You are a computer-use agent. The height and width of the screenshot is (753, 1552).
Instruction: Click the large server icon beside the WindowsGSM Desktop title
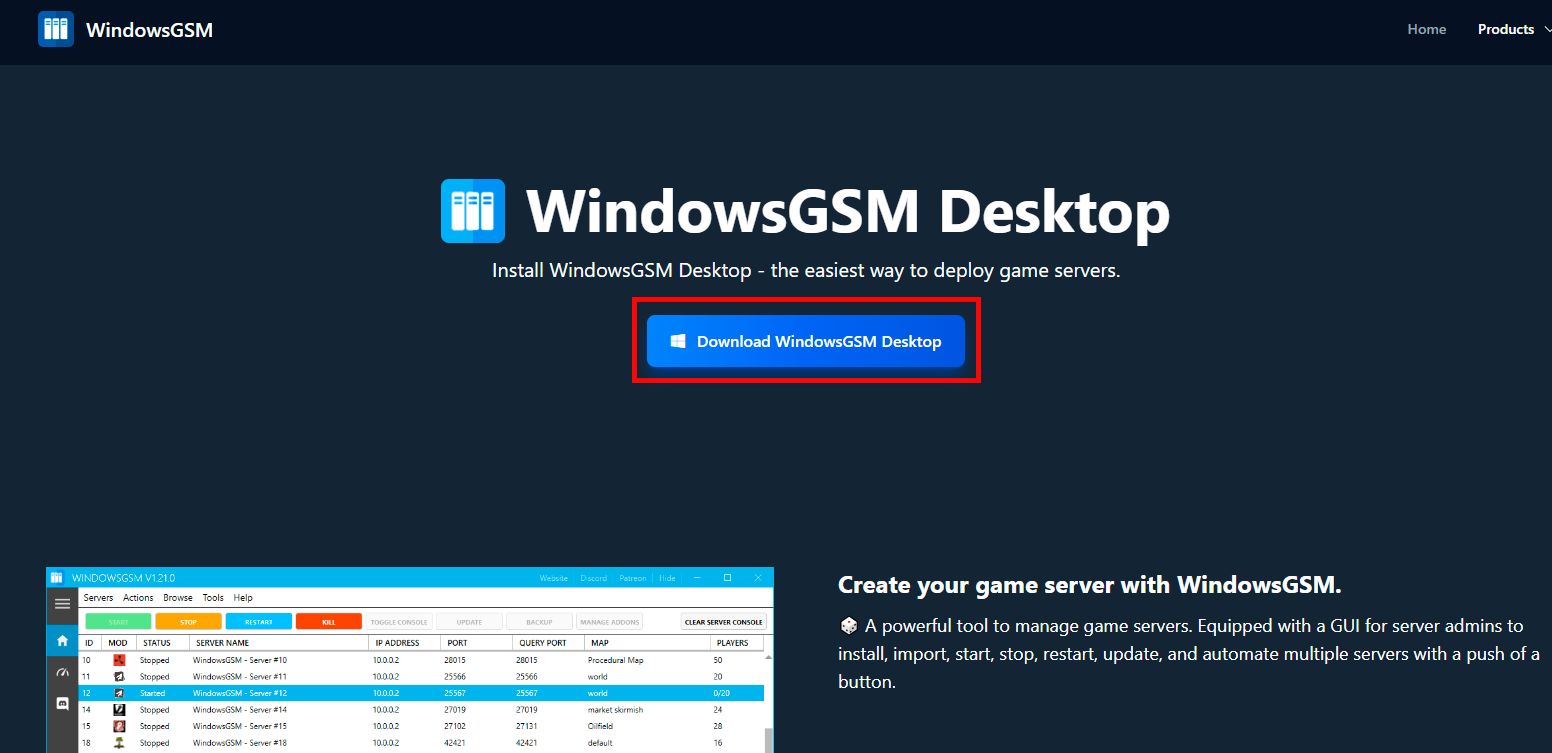pyautogui.click(x=473, y=211)
